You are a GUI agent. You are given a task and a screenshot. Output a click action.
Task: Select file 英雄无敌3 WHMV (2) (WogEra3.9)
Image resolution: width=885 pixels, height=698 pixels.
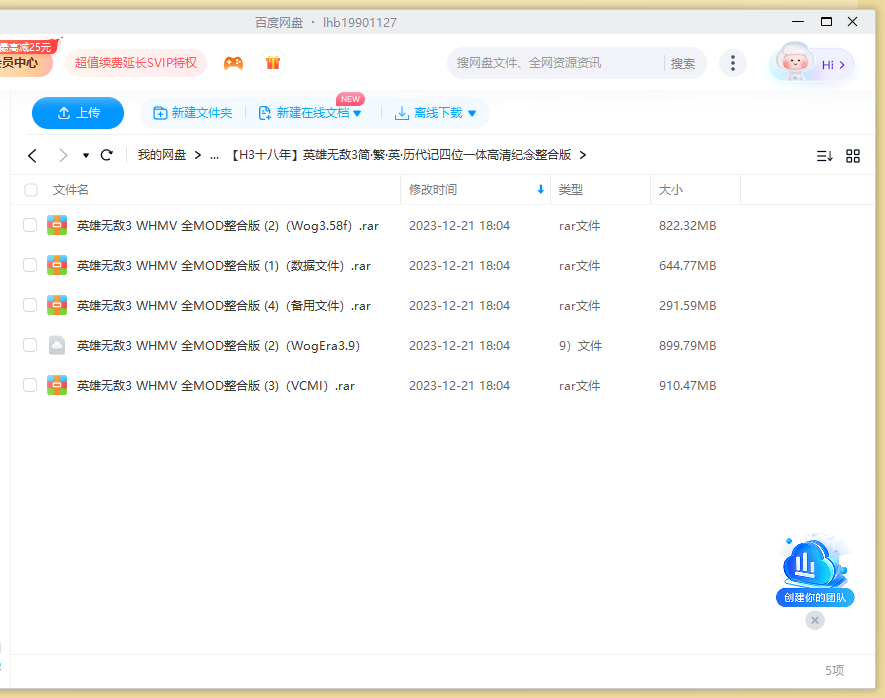tap(218, 346)
